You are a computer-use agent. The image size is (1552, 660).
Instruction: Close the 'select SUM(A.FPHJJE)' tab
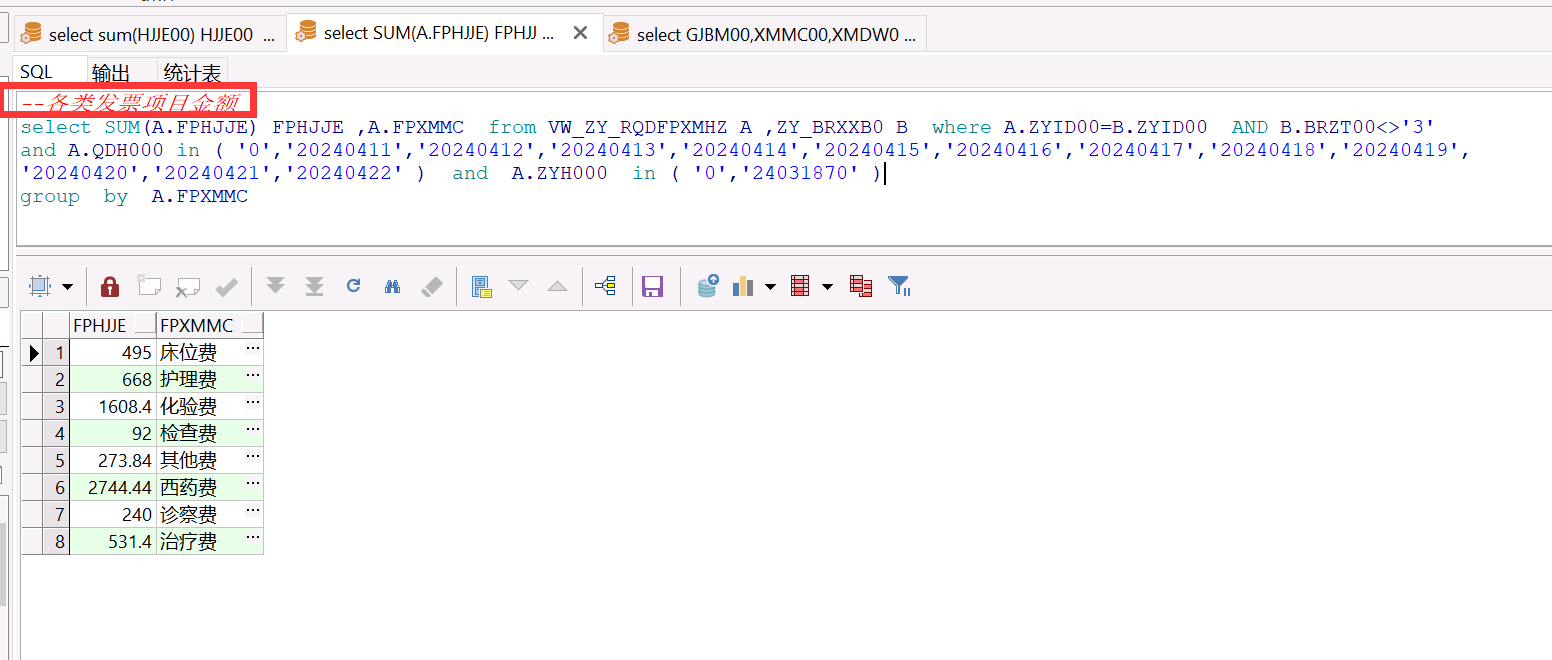pos(580,33)
